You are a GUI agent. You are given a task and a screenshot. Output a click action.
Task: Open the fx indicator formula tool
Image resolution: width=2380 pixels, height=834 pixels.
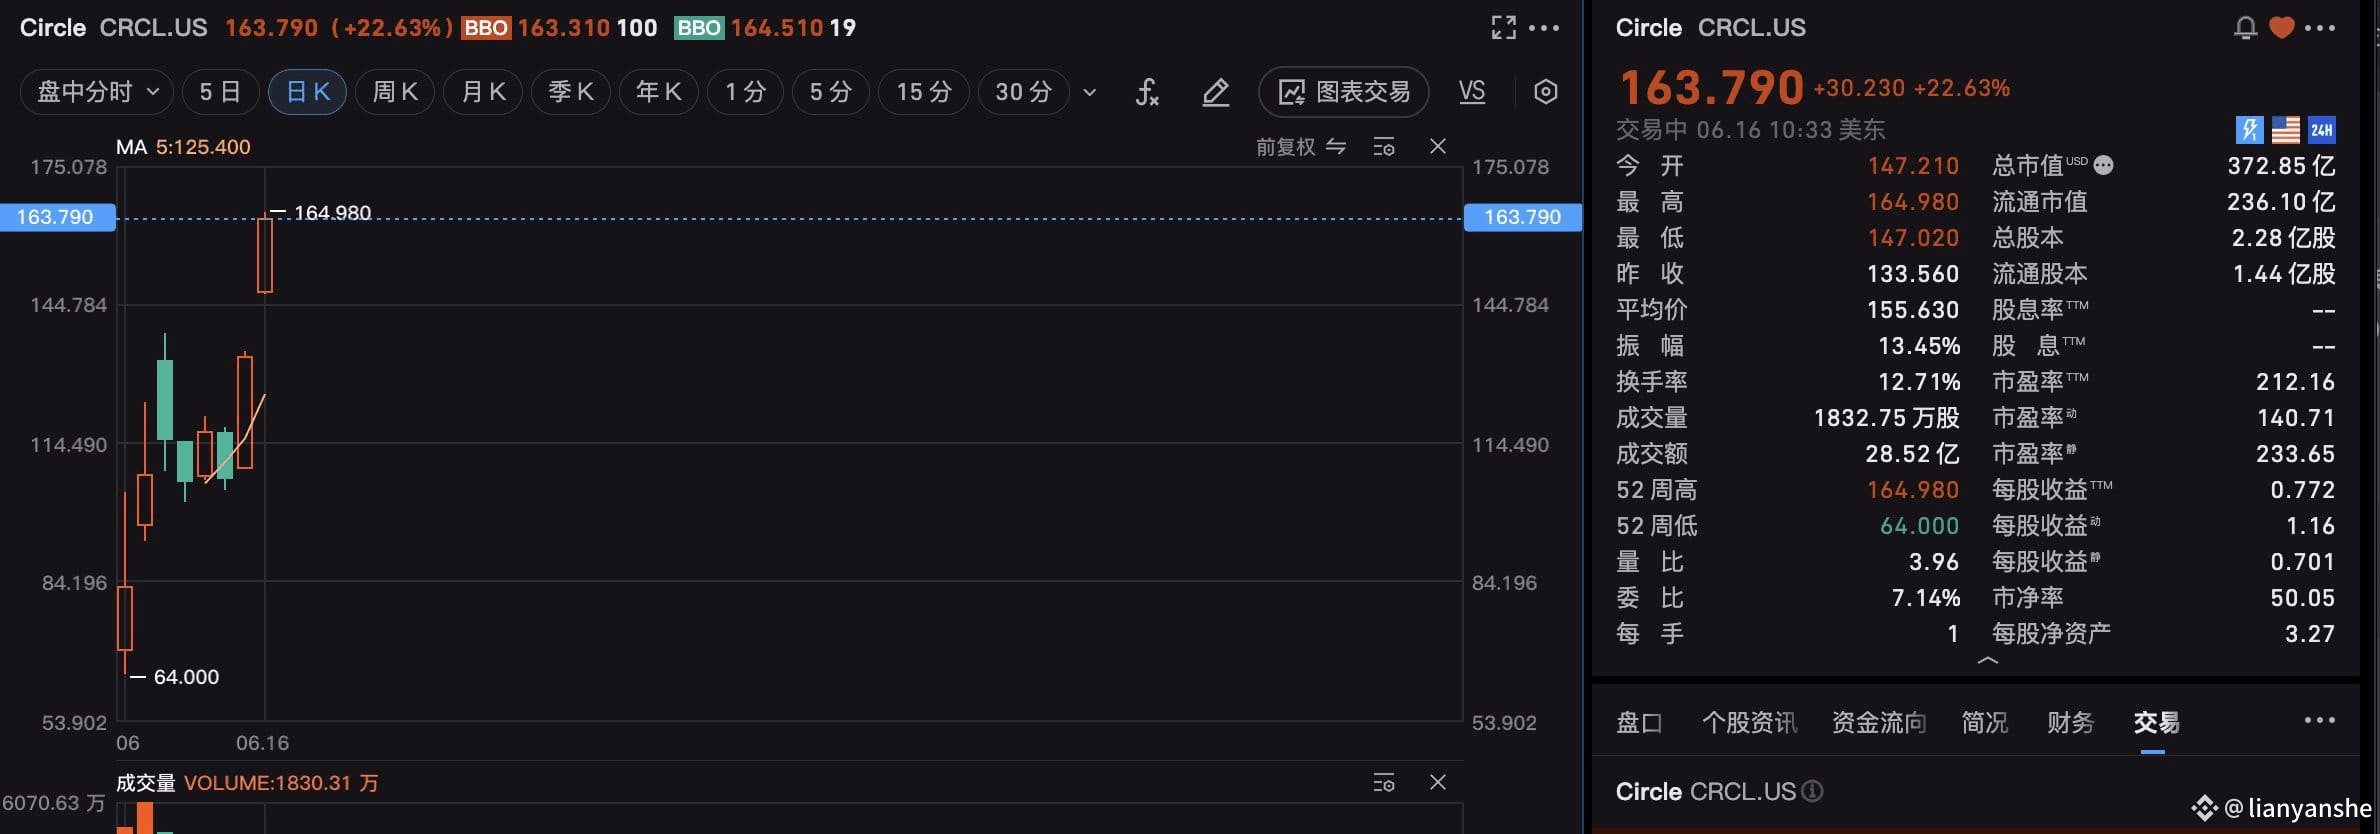pos(1147,93)
